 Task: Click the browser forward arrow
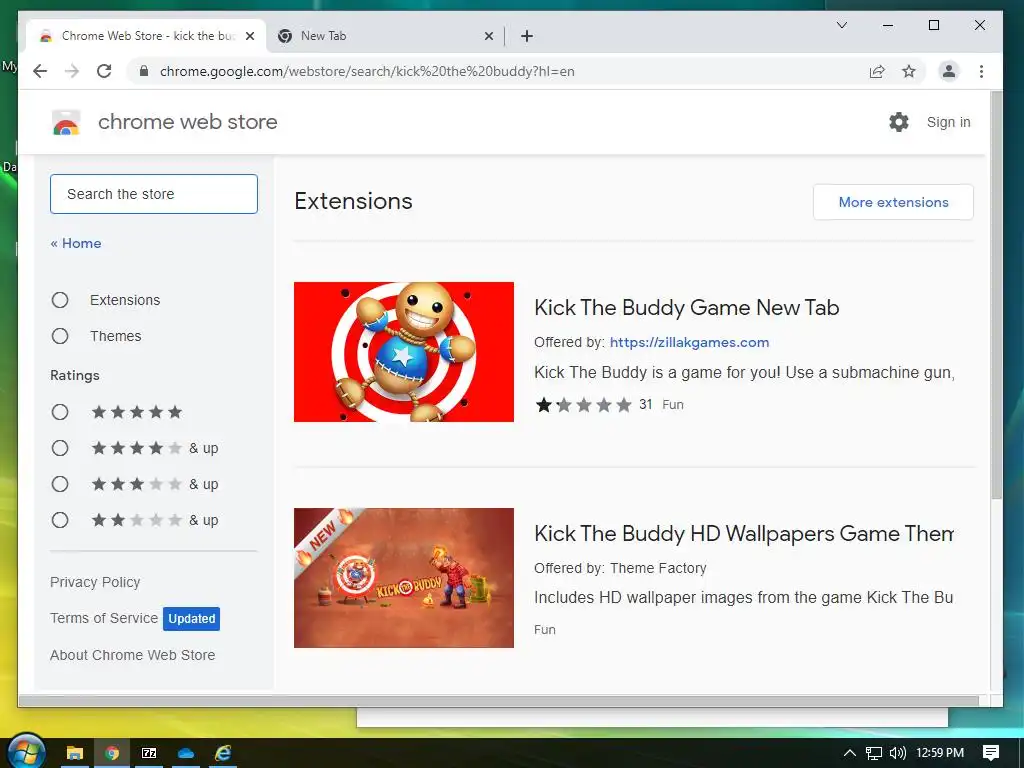[72, 71]
